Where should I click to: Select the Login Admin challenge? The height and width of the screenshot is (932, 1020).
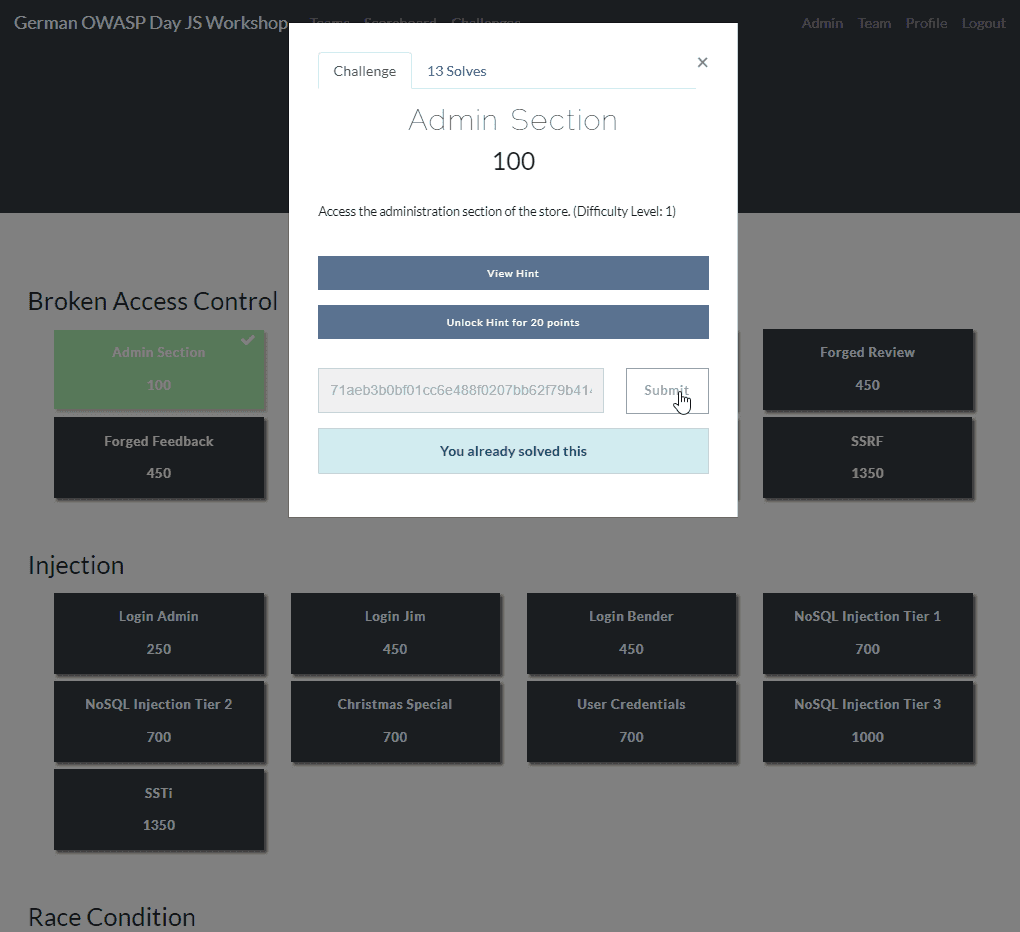point(159,633)
